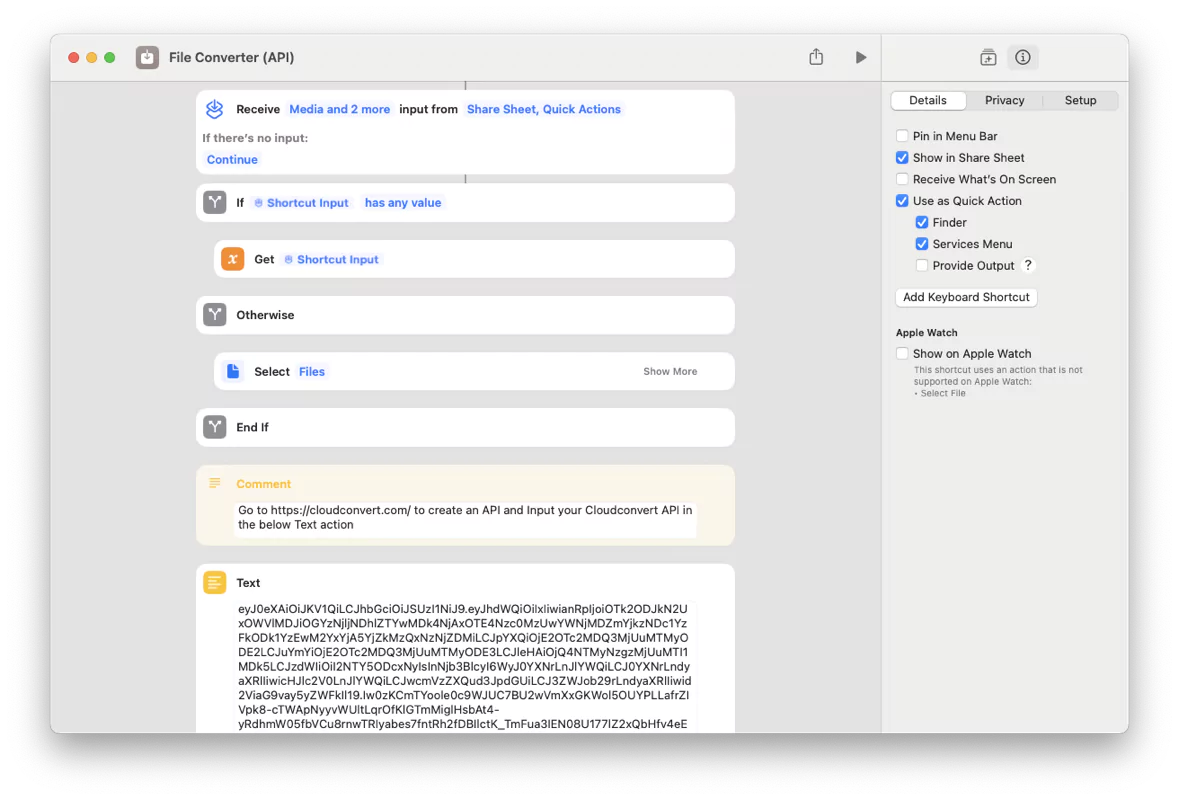Switch to the Privacy tab
Image resolution: width=1179 pixels, height=800 pixels.
tap(1004, 100)
